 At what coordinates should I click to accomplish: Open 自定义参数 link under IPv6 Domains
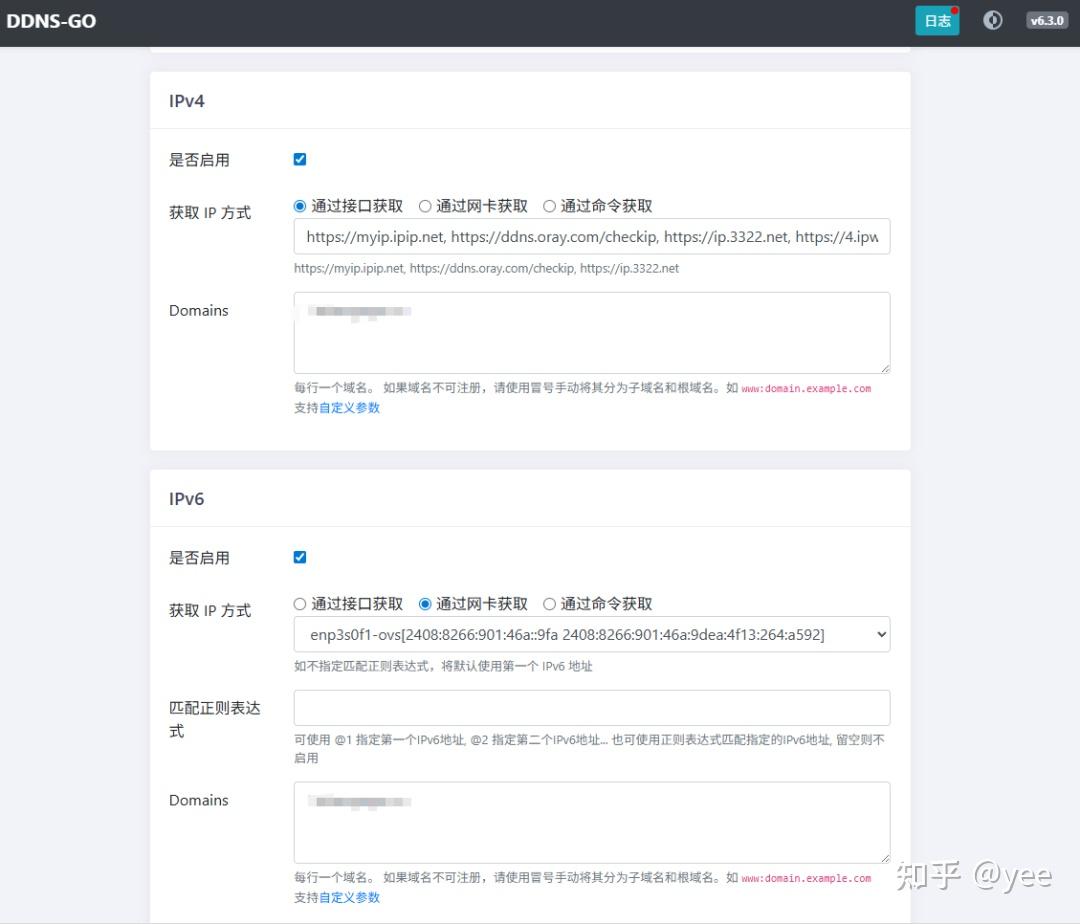(x=349, y=898)
